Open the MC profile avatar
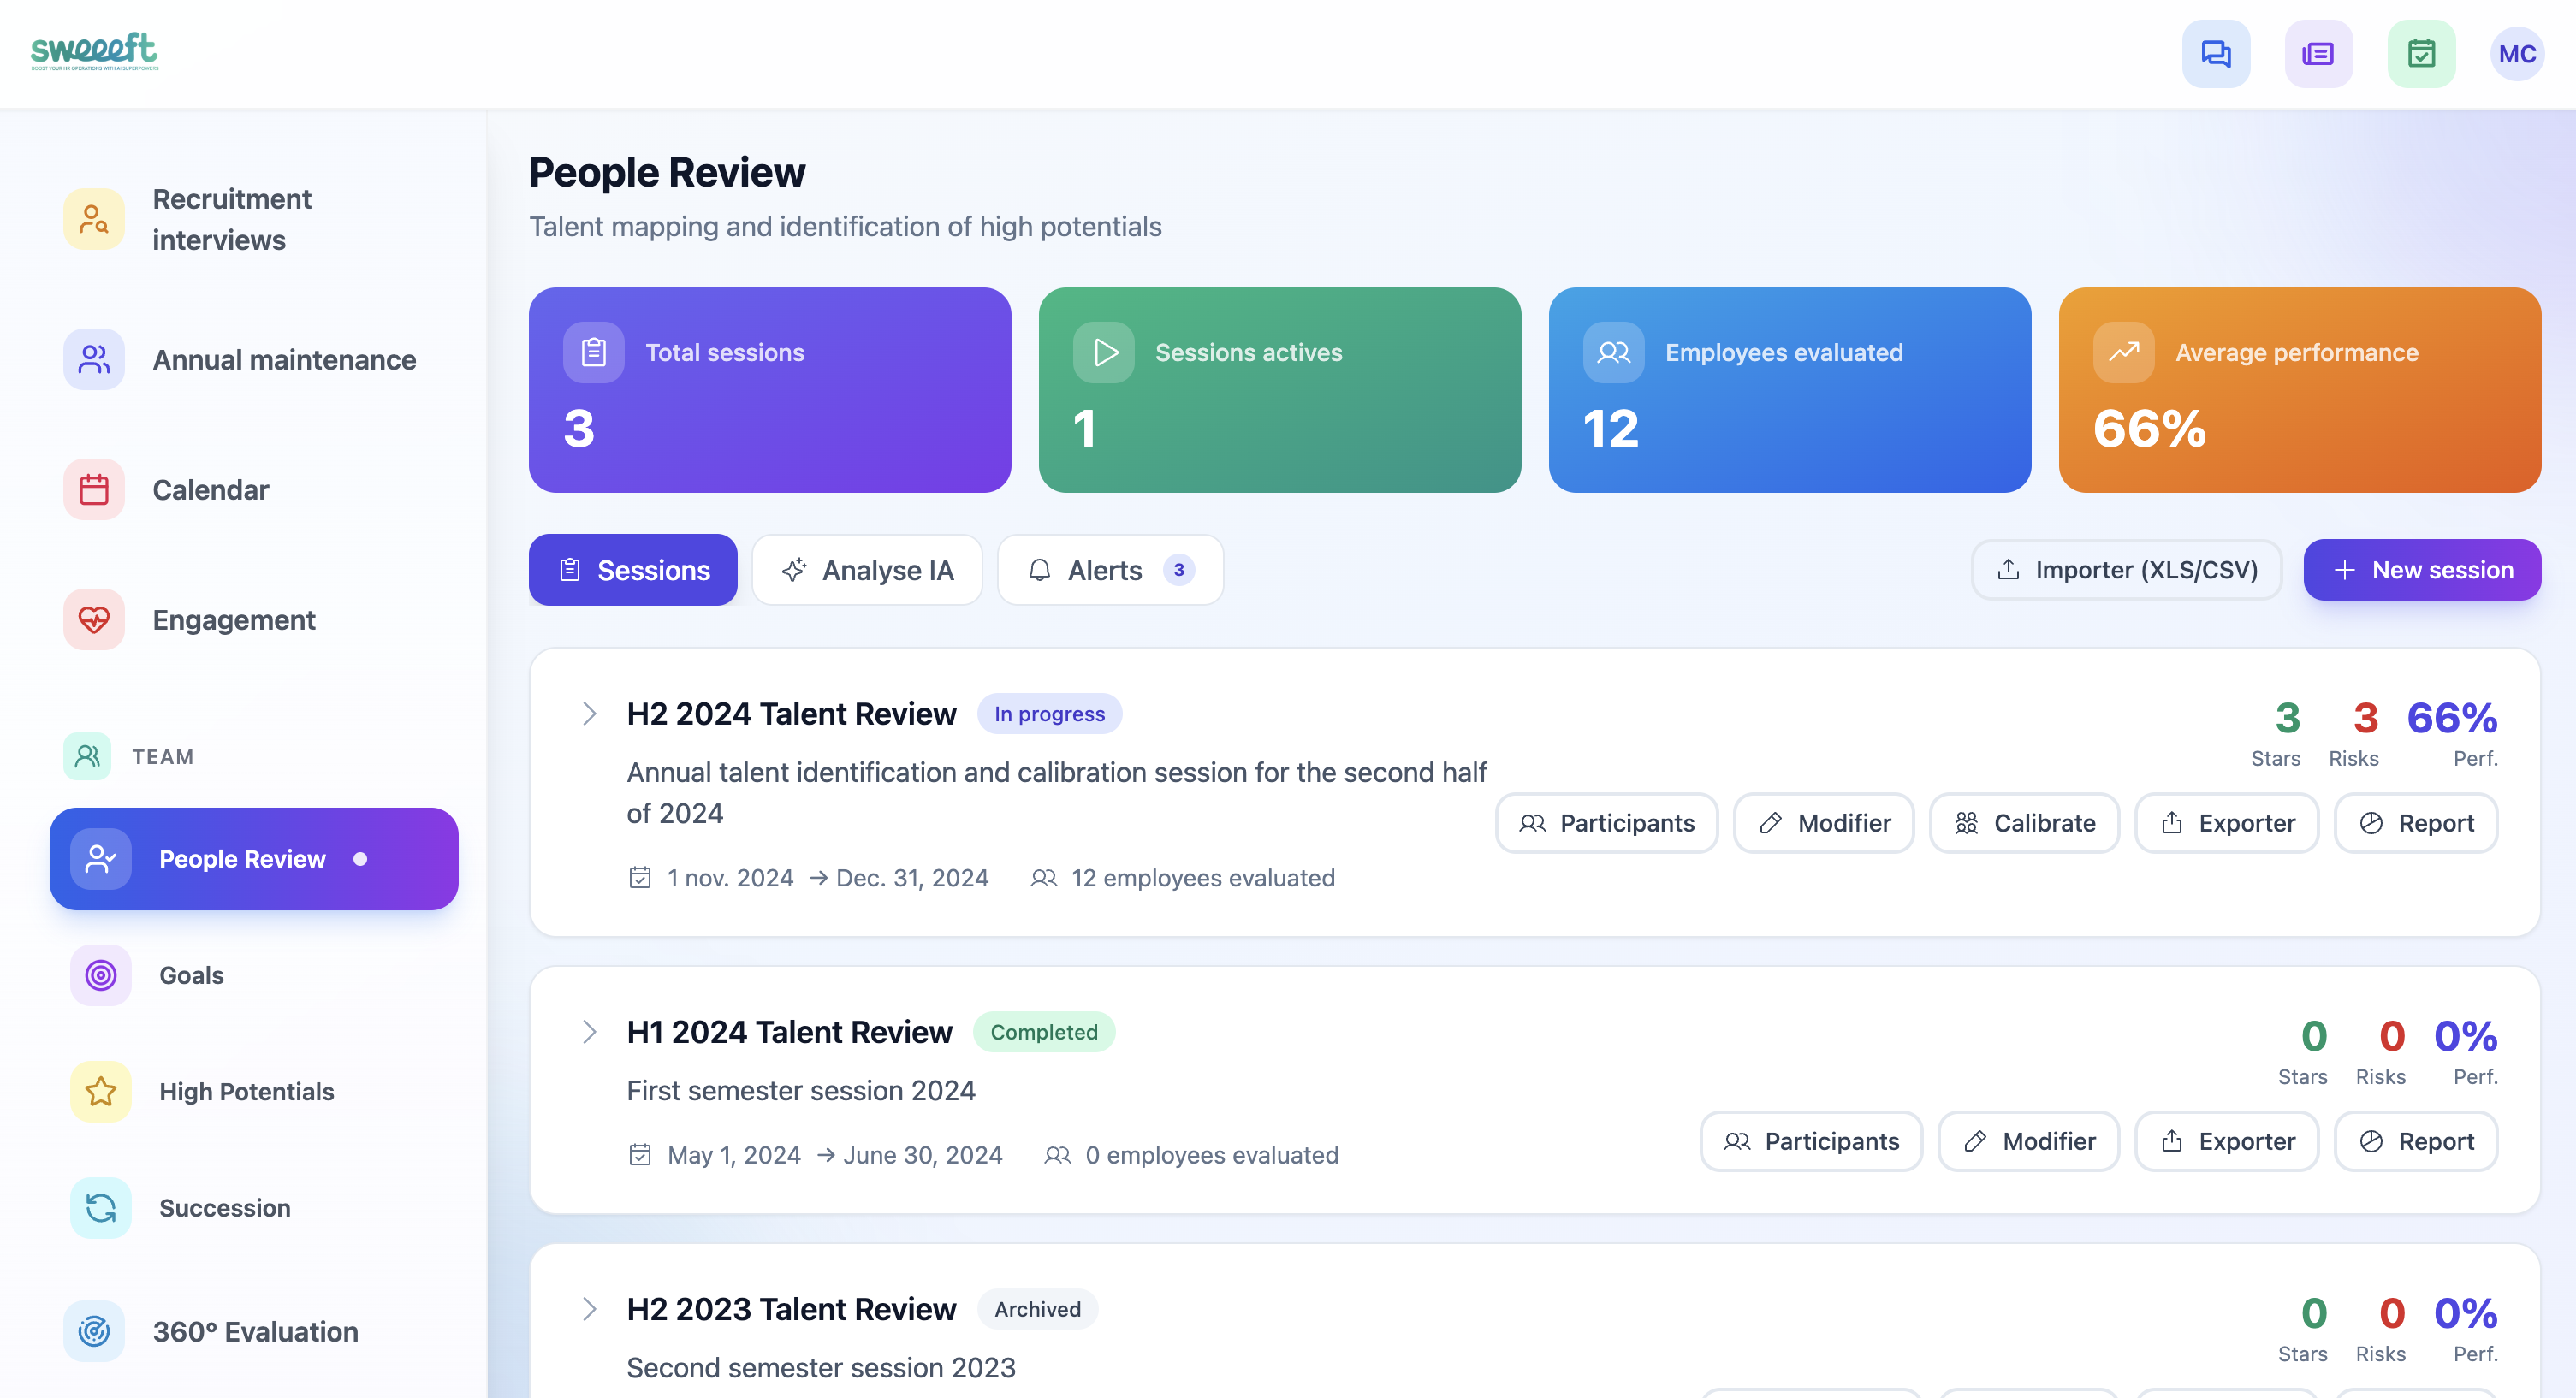The width and height of the screenshot is (2576, 1398). point(2517,53)
